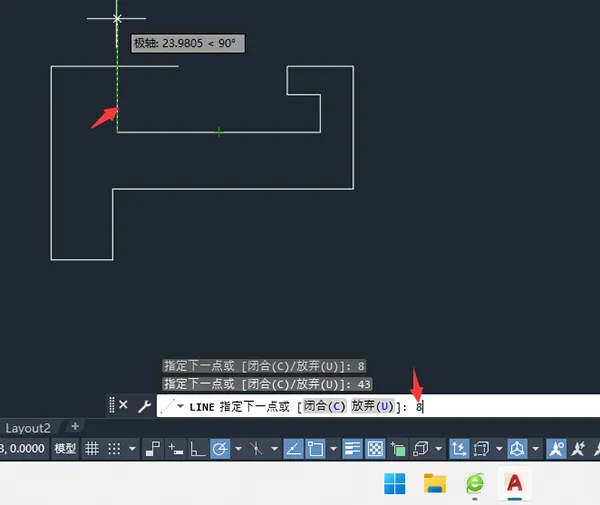600x505 pixels.
Task: Choose the 闭合(C) close option
Action: coord(324,406)
